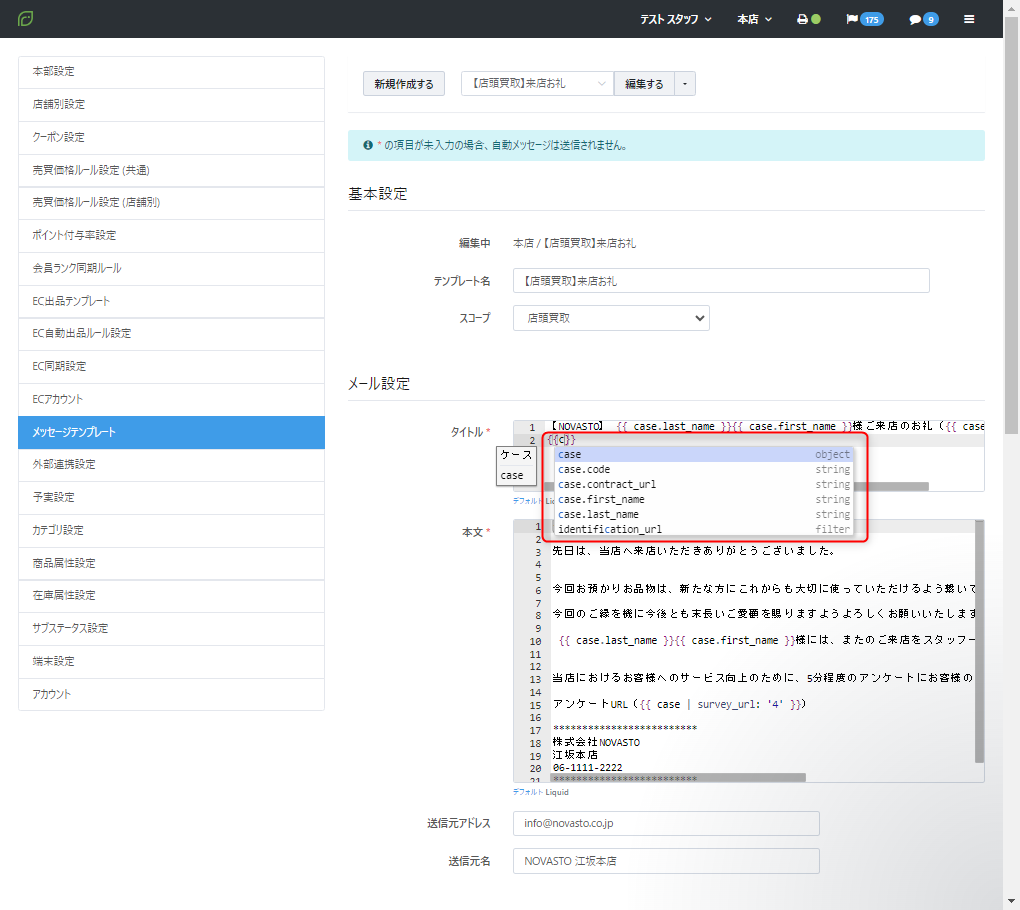Open 商品属性設定 in the sidebar
The width and height of the screenshot is (1020, 910).
(171, 563)
